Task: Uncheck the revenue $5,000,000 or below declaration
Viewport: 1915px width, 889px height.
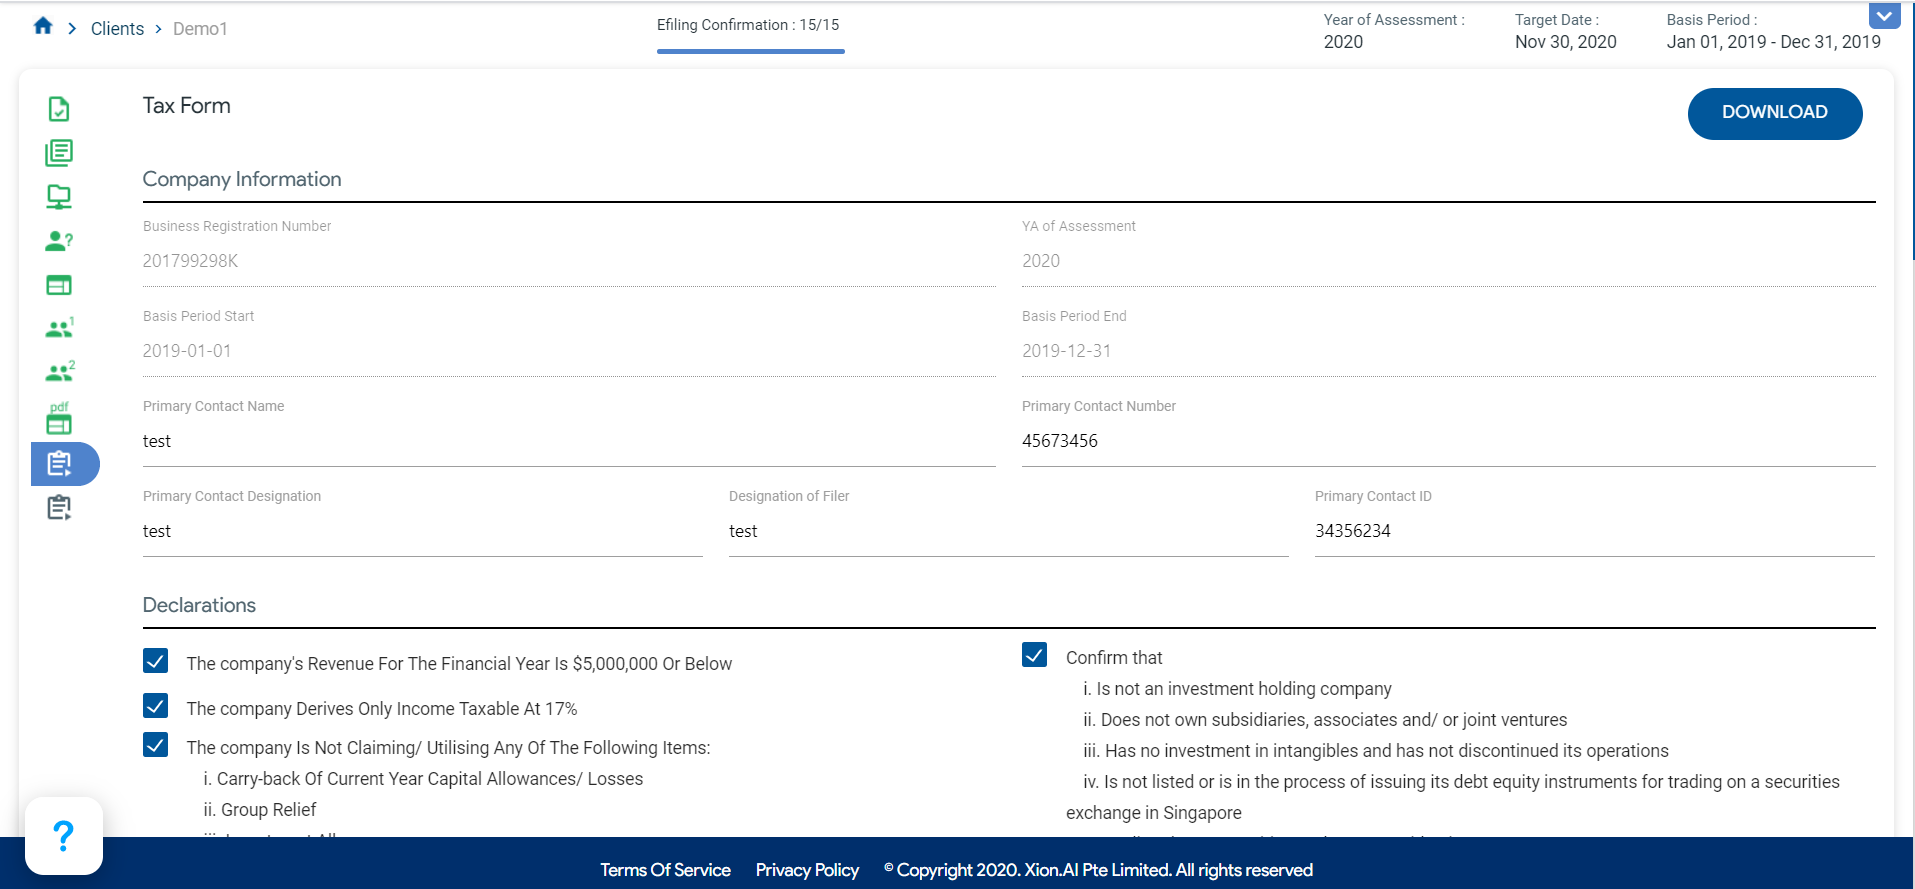Action: (x=156, y=661)
